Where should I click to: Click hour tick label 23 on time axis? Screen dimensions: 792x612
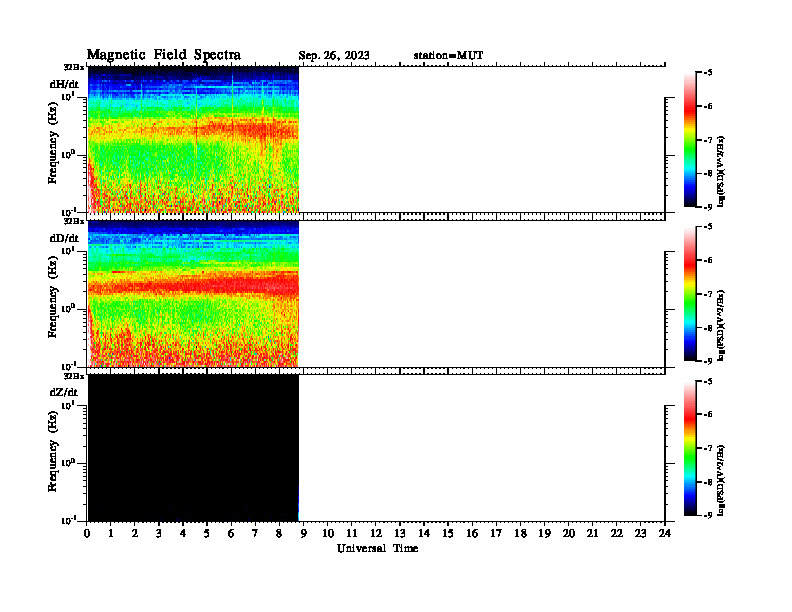coord(641,533)
